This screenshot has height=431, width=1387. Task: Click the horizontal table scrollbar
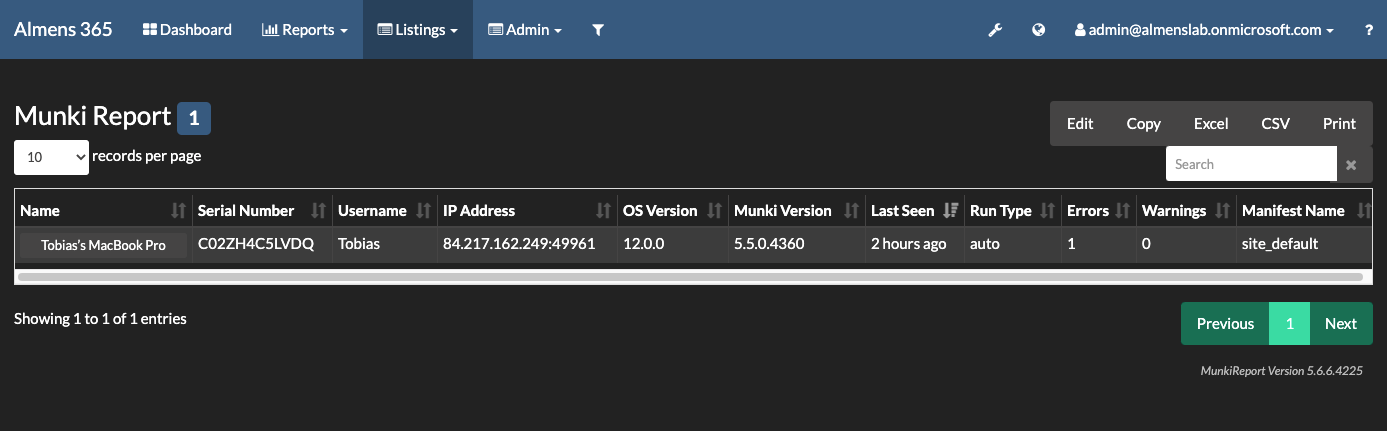pos(690,276)
